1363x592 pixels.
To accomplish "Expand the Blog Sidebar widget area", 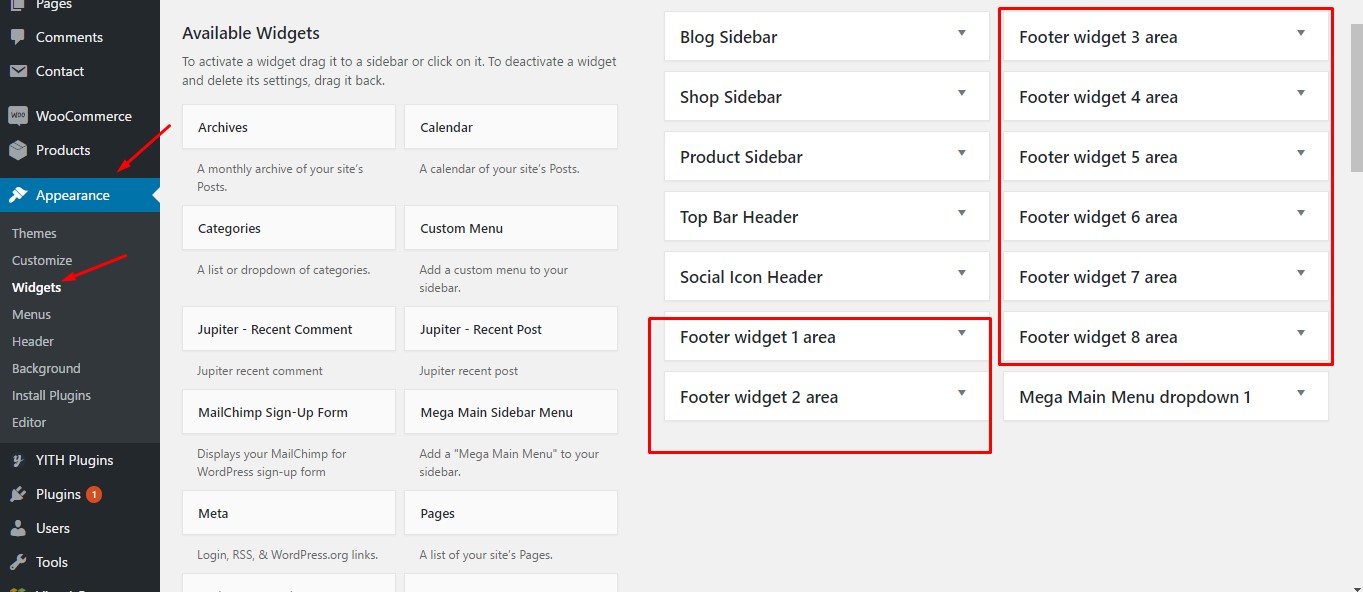I will point(960,36).
